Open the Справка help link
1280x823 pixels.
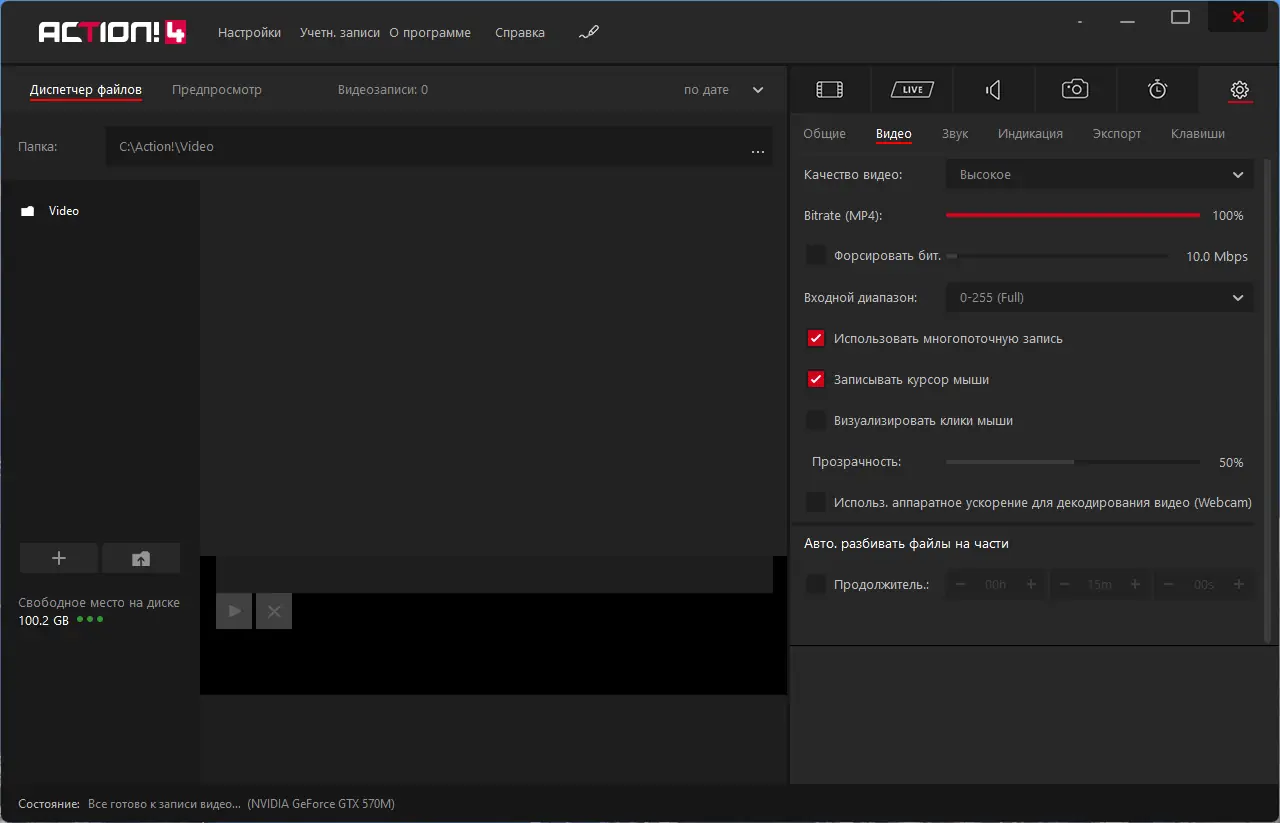point(520,33)
